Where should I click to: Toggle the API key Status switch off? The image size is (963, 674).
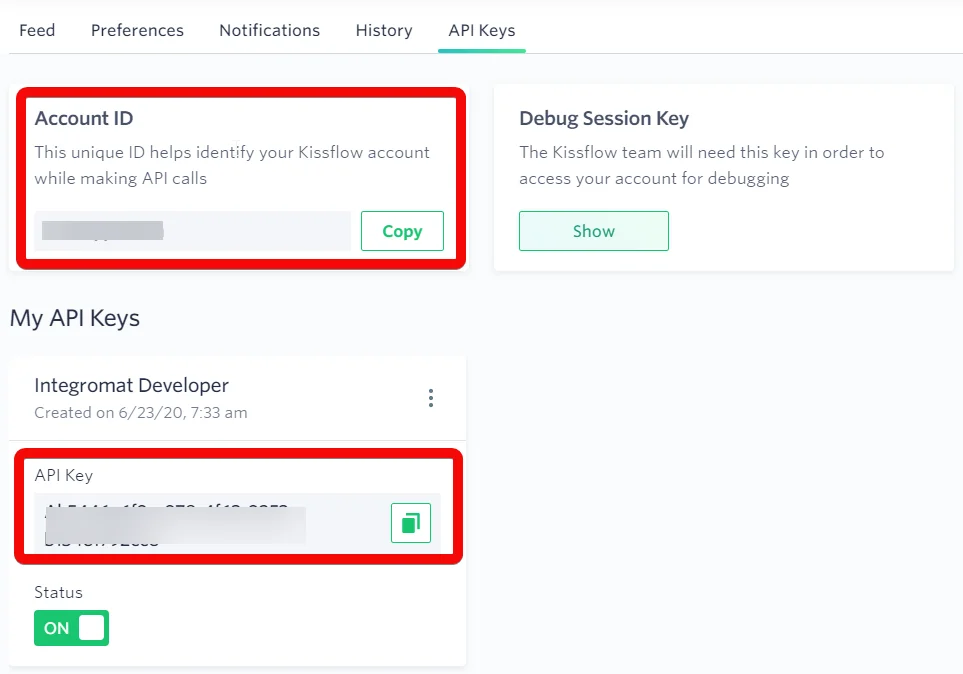pos(71,628)
